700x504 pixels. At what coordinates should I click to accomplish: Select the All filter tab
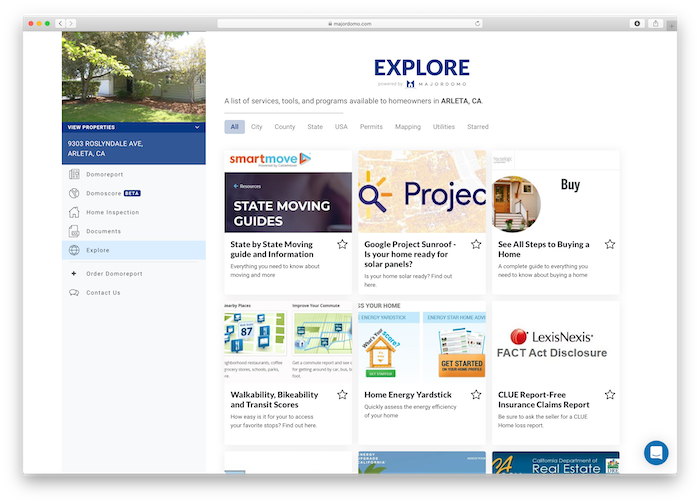(234, 127)
